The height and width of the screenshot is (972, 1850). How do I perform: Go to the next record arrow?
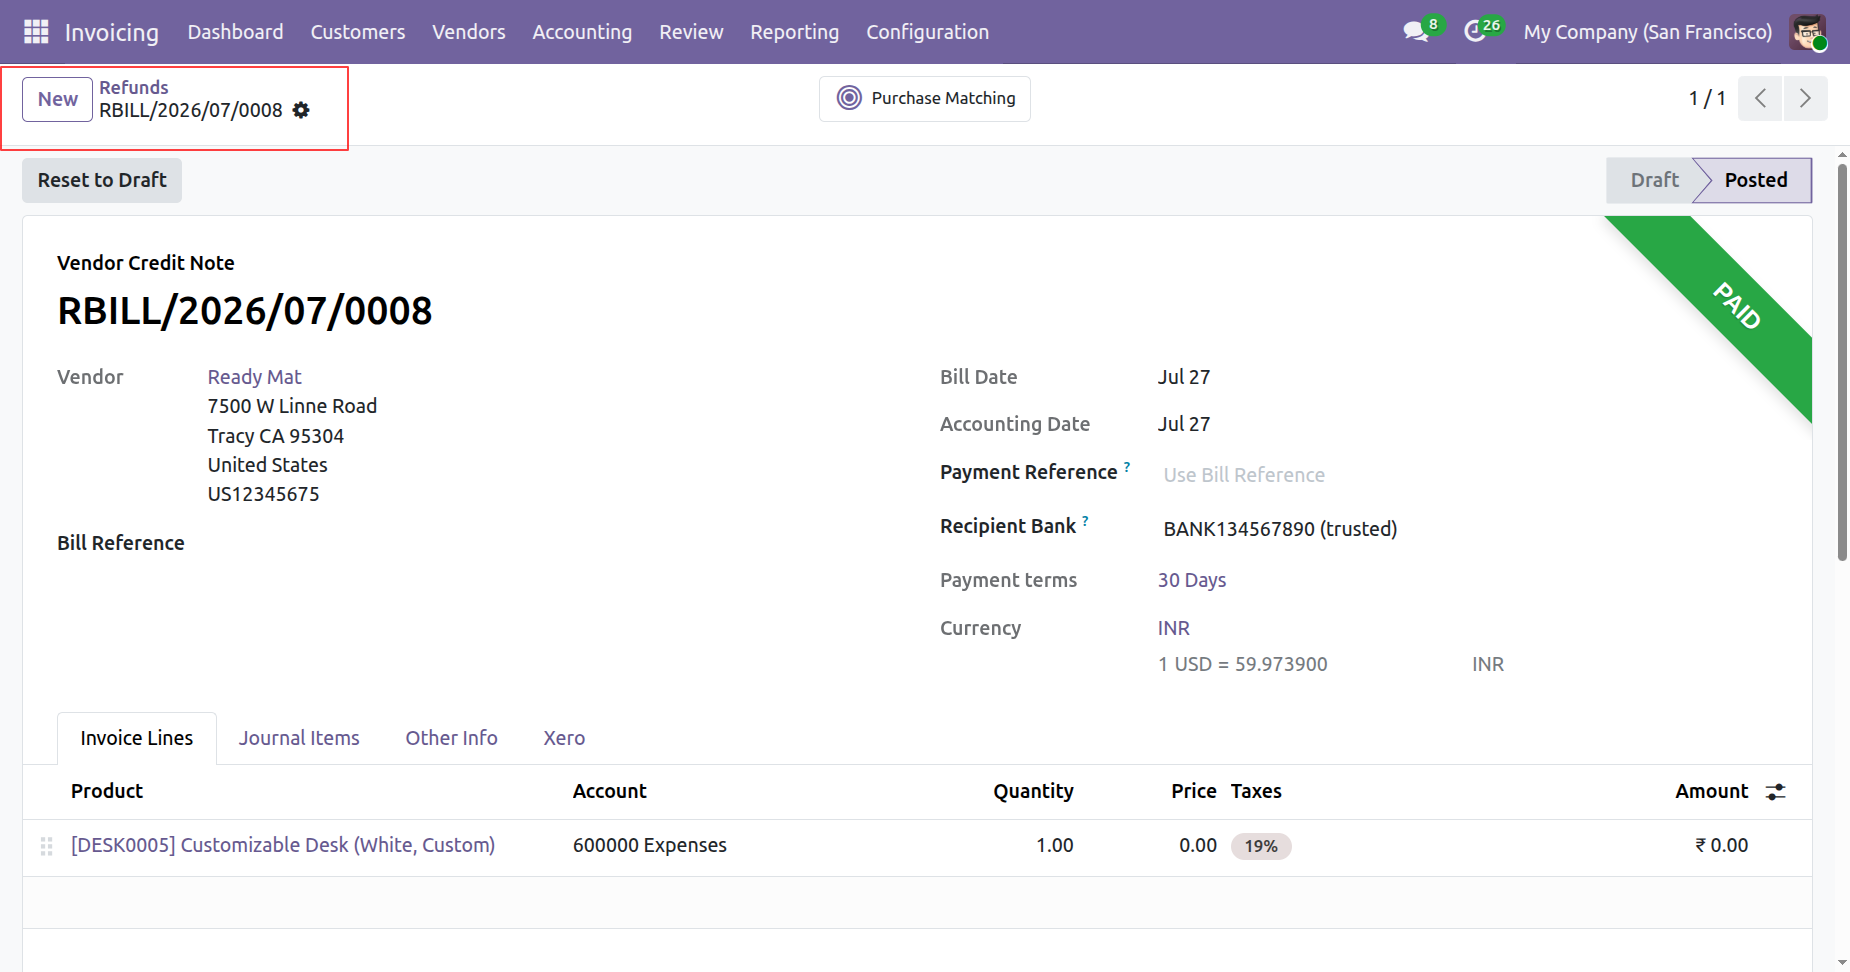1805,98
